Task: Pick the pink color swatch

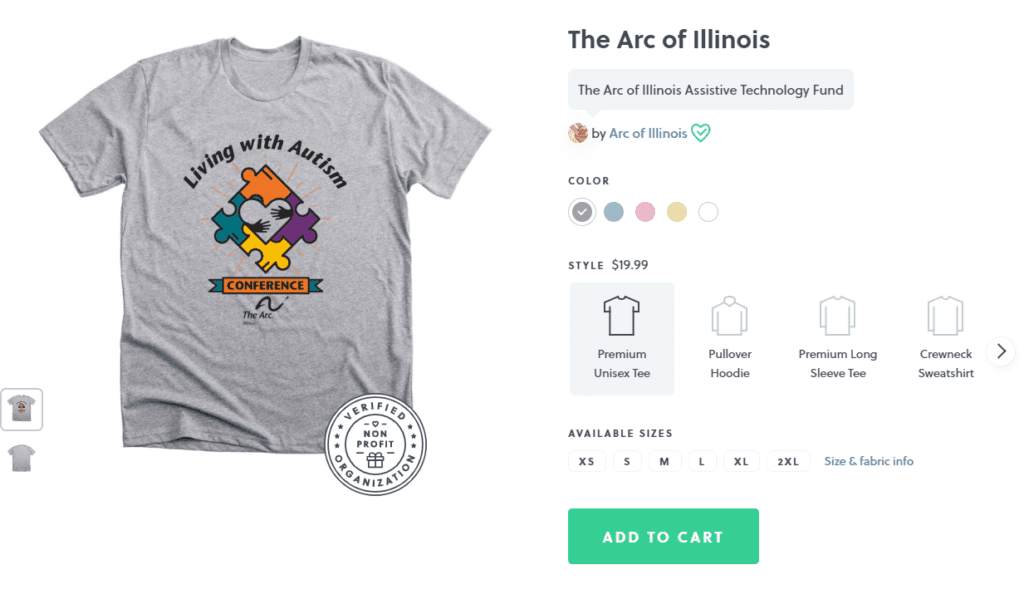Action: pyautogui.click(x=645, y=212)
